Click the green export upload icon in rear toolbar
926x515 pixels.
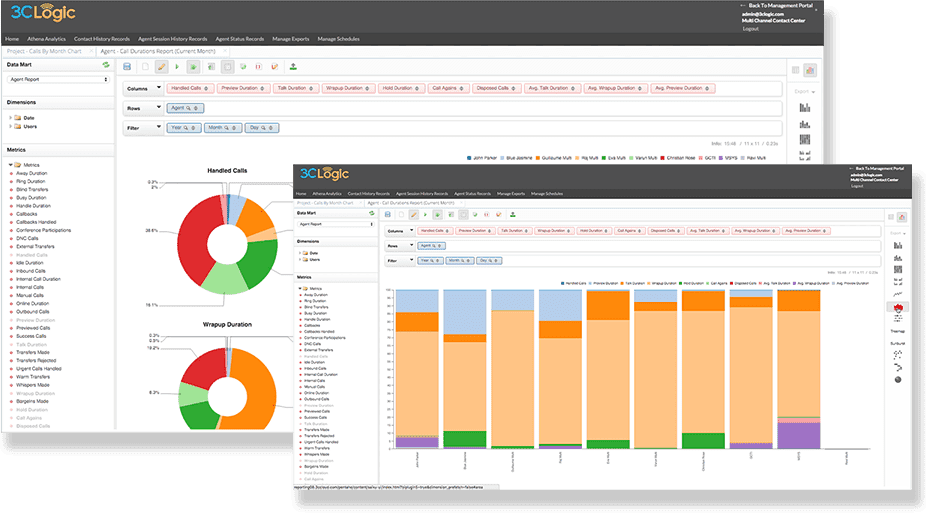pos(293,67)
